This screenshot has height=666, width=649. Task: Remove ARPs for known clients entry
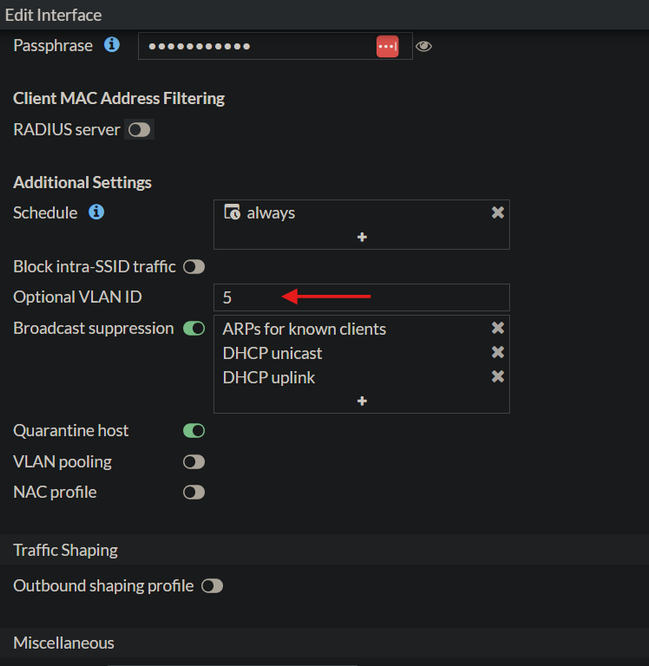pyautogui.click(x=497, y=328)
